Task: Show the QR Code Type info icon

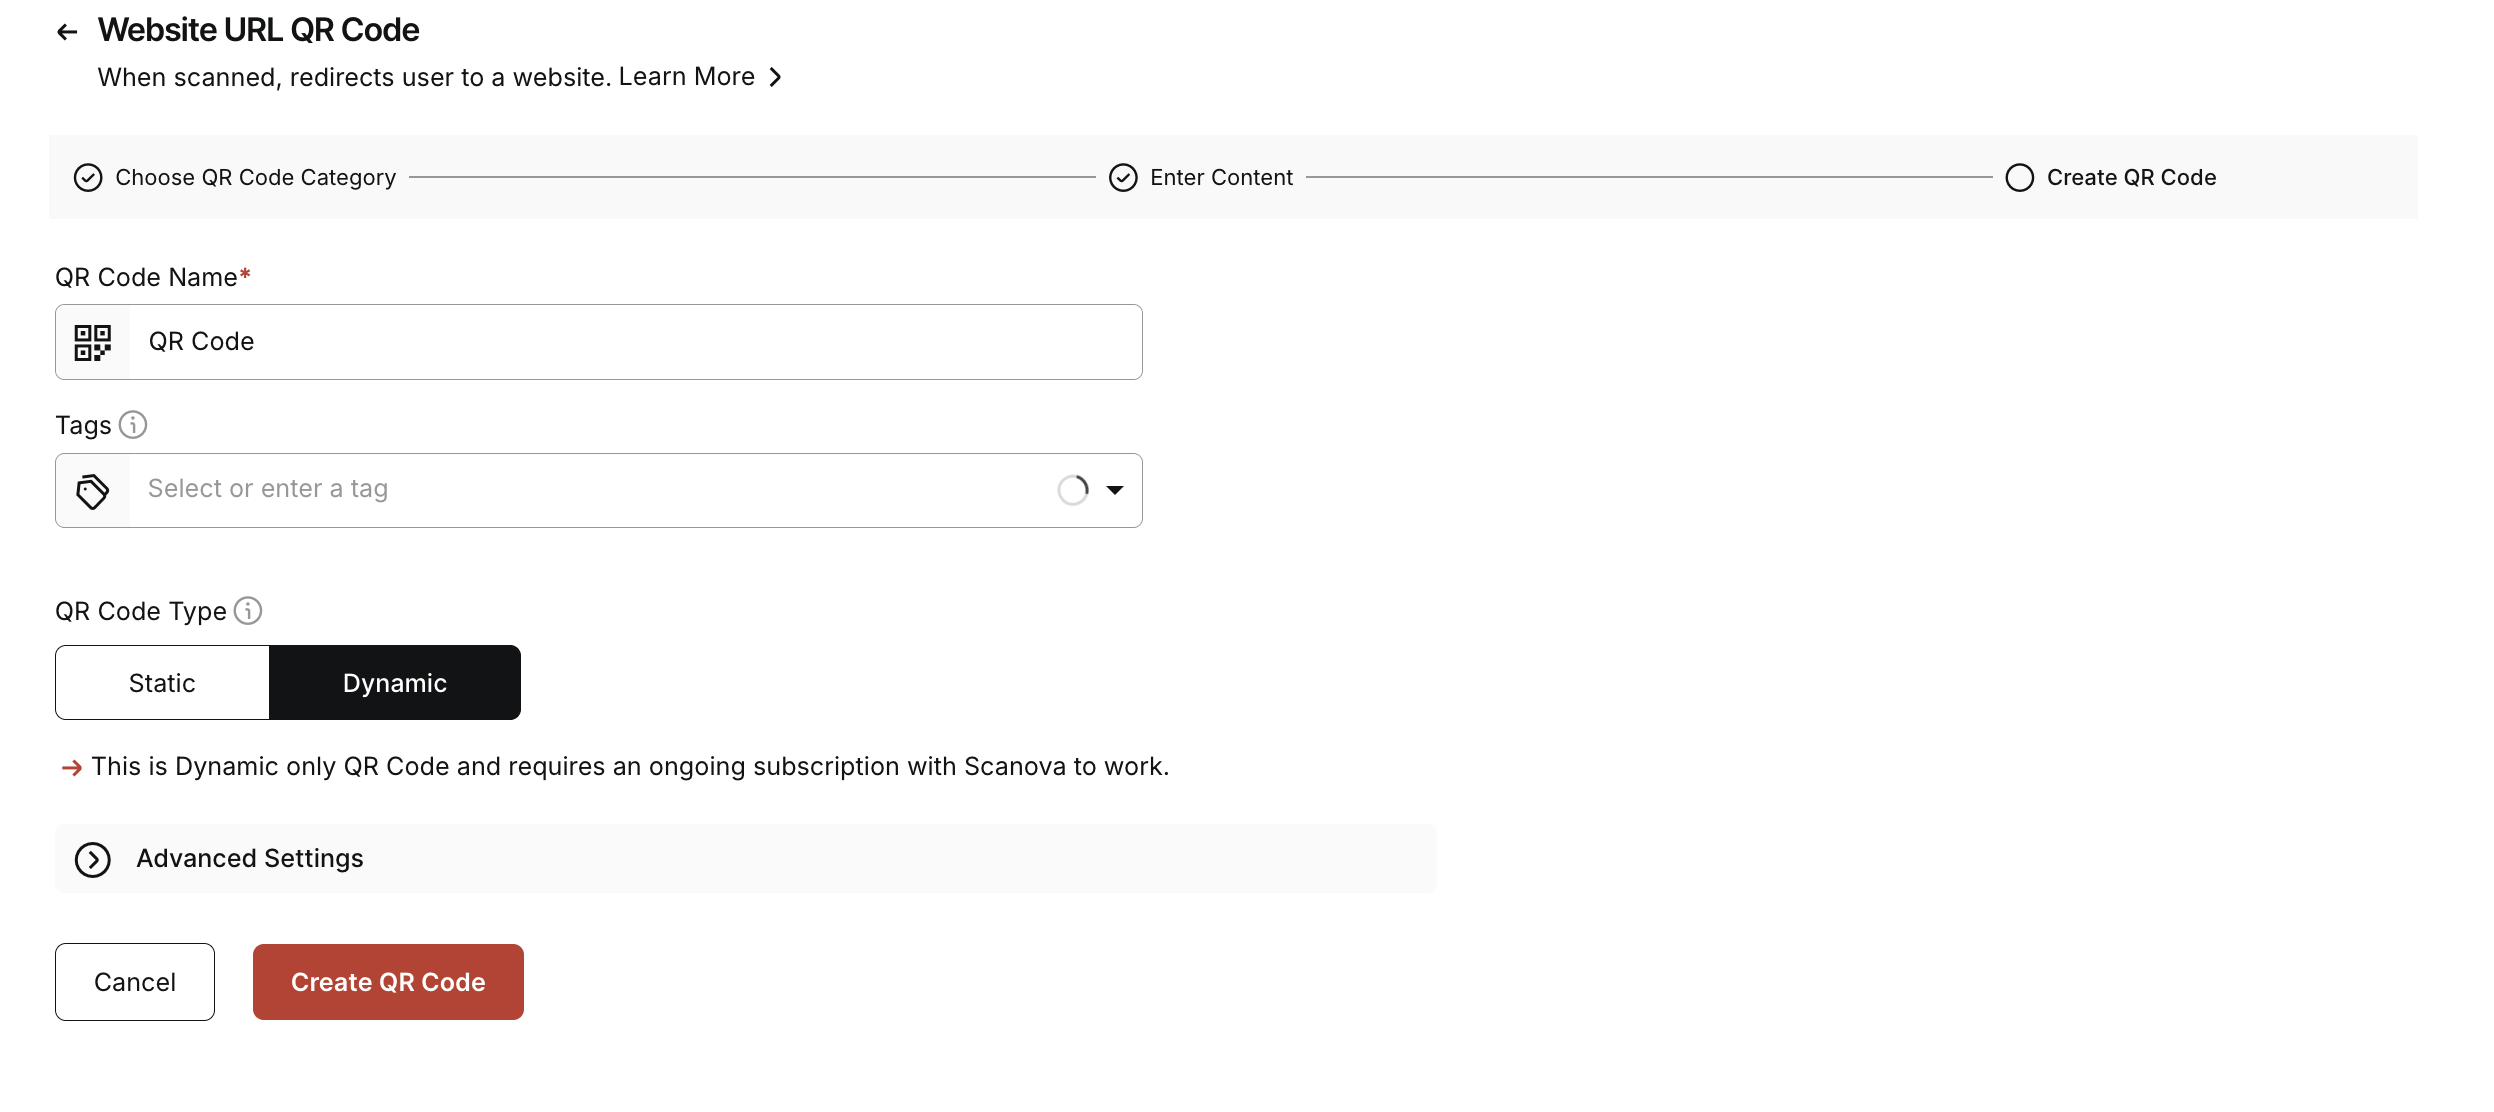Action: tap(248, 611)
